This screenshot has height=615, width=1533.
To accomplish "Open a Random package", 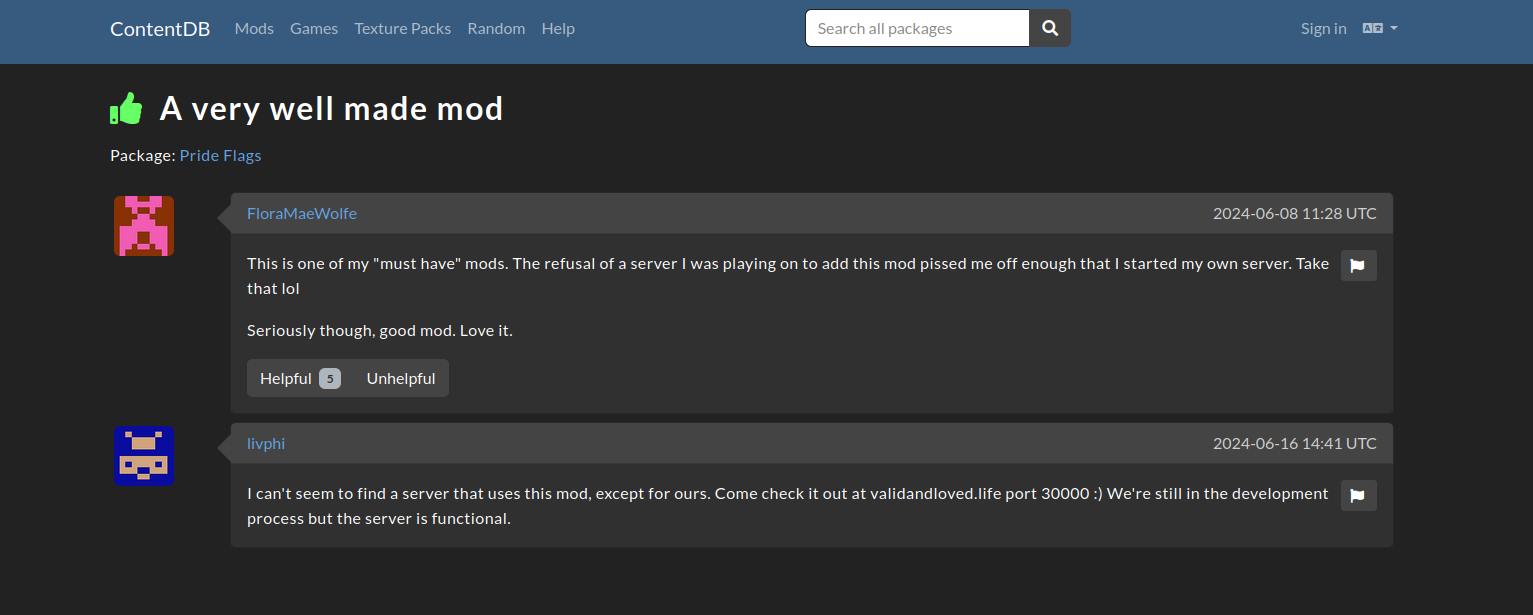I will 496,28.
